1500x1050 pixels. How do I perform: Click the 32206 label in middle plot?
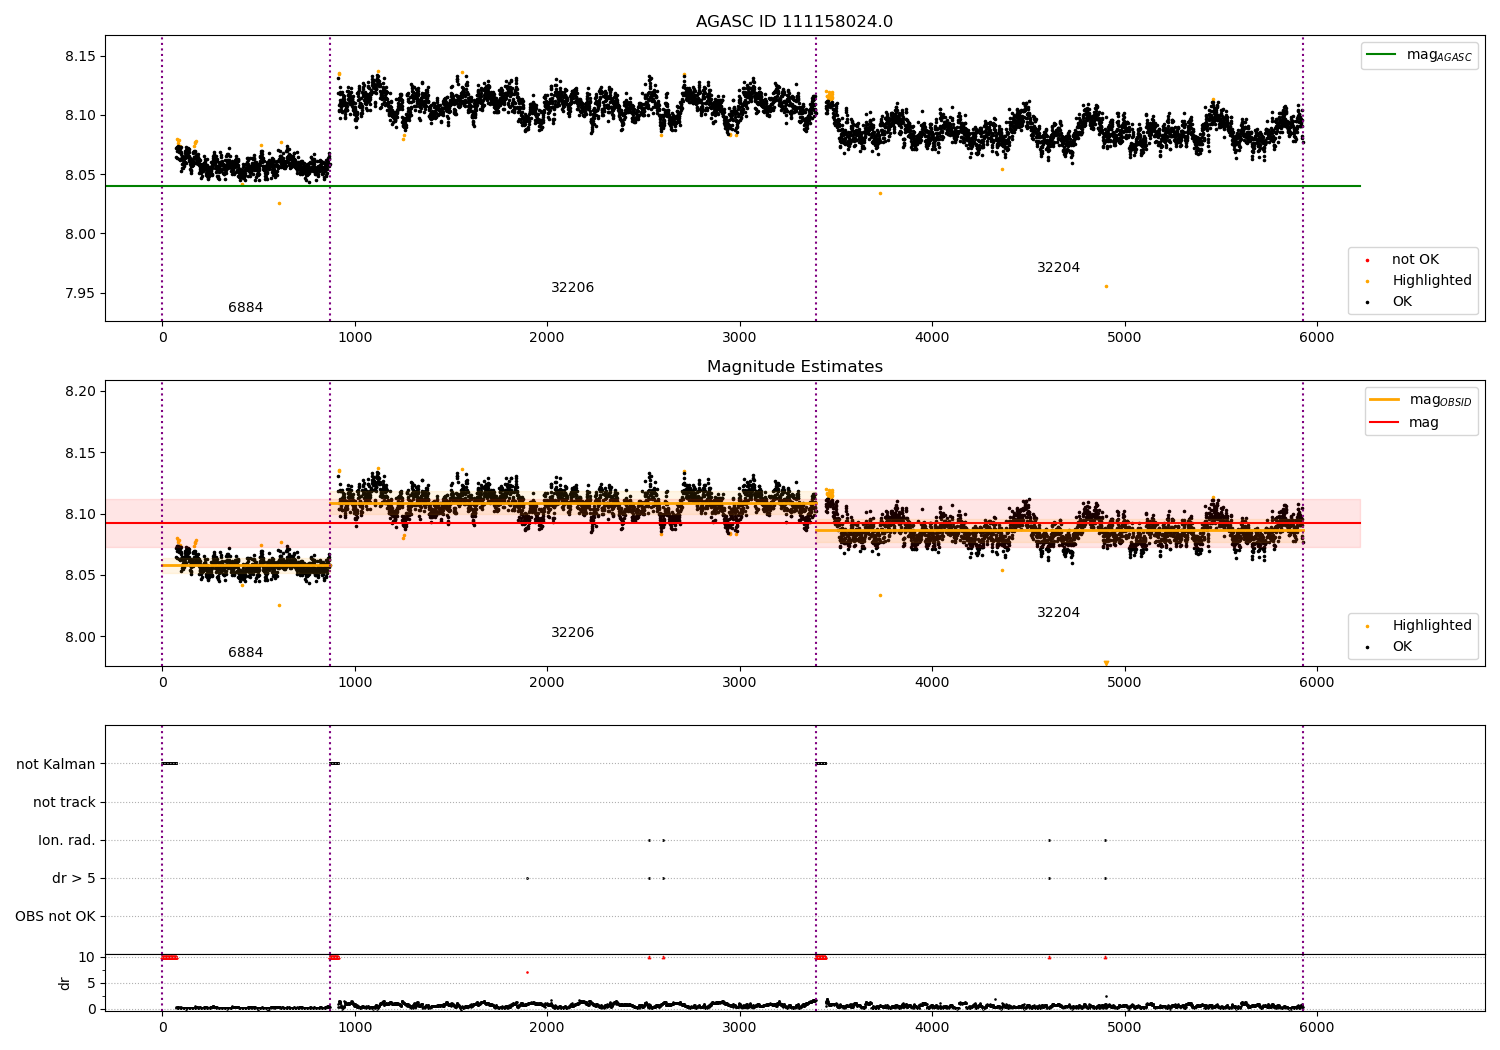click(572, 633)
